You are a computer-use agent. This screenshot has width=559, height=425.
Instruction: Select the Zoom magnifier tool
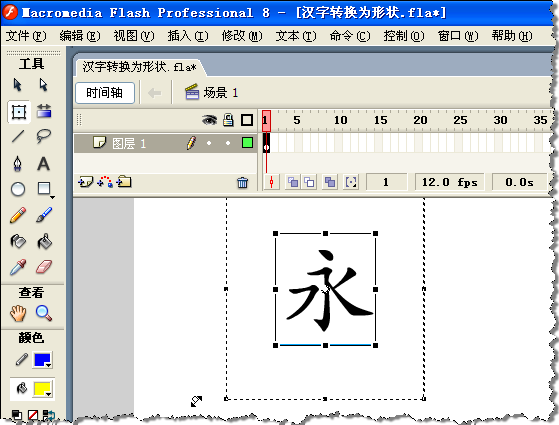[44, 313]
